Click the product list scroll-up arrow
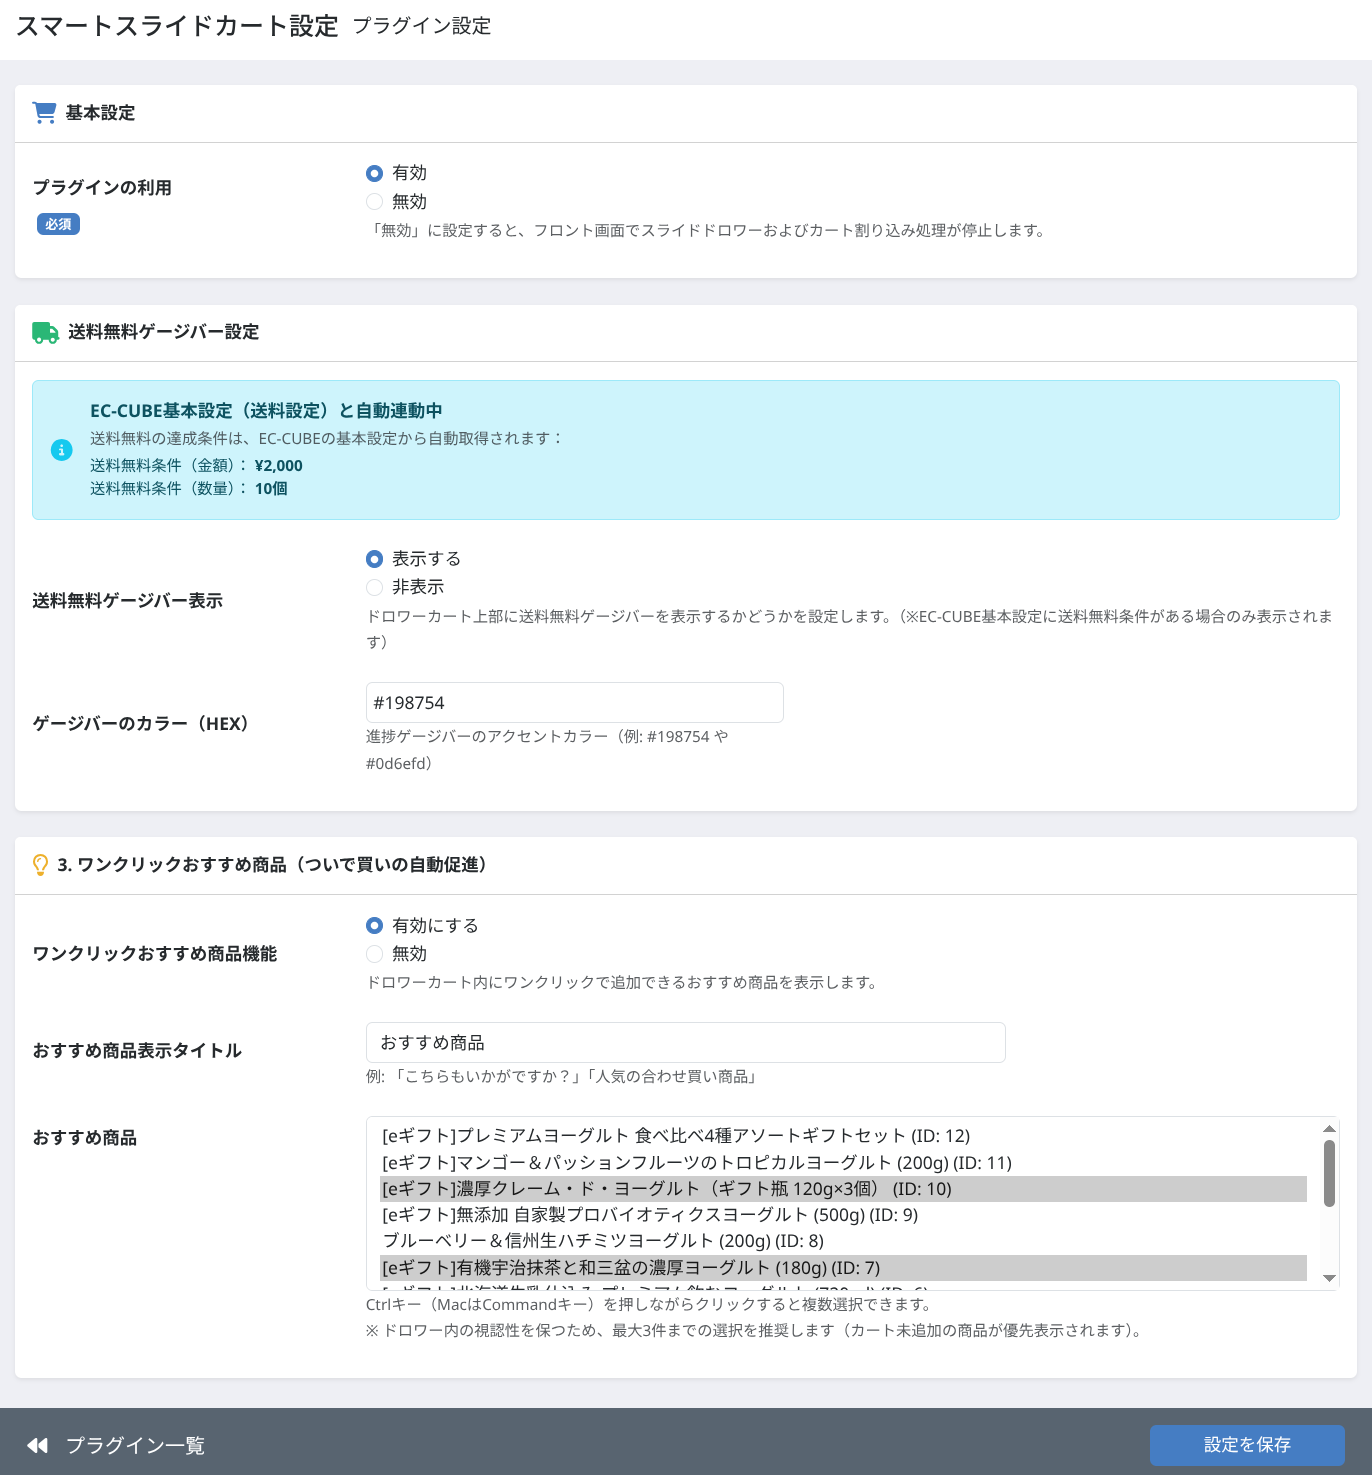Screen dimensions: 1372x1475 click(x=1329, y=1129)
